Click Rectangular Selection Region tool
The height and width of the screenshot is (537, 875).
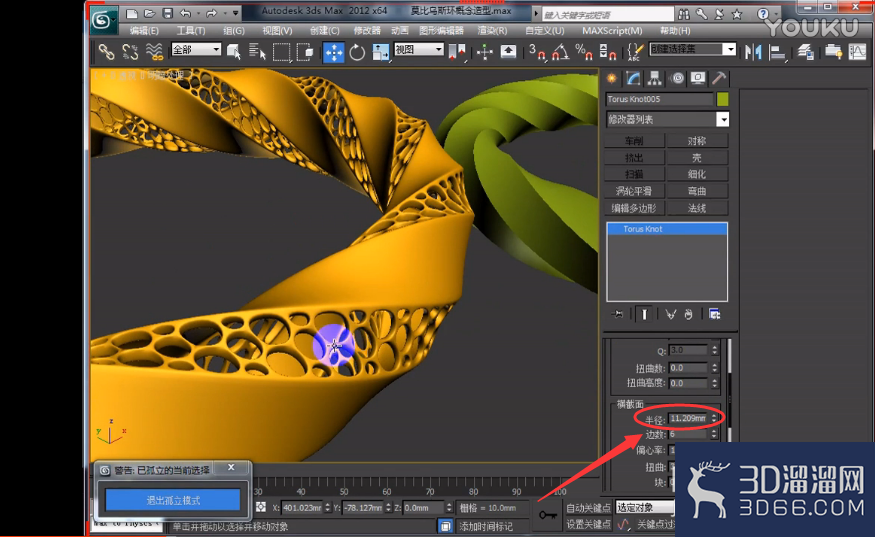281,52
